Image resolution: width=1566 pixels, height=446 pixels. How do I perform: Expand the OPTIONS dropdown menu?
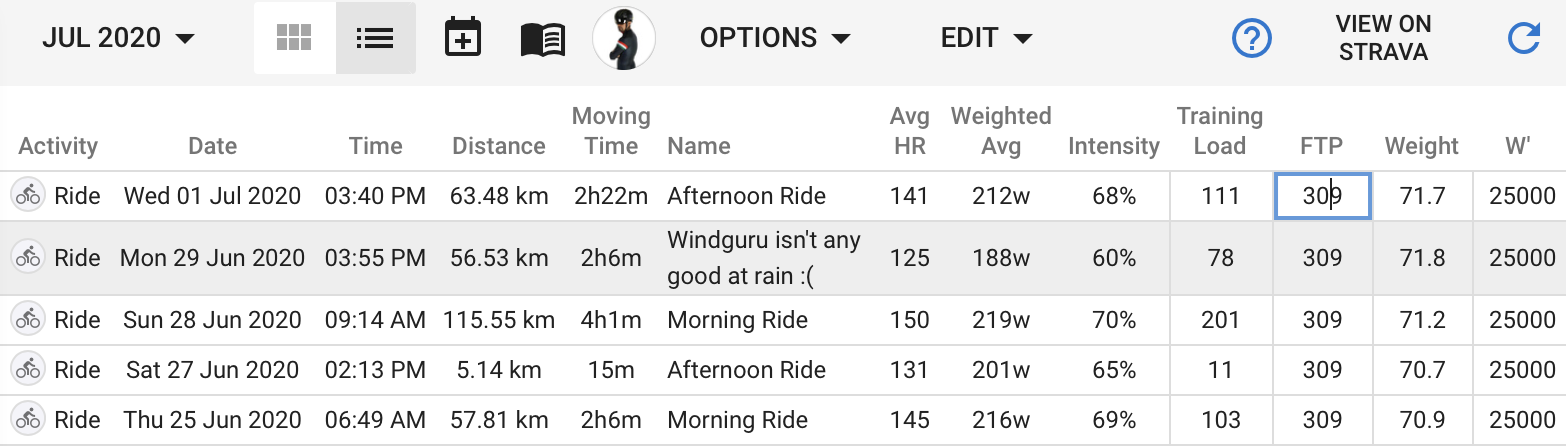tap(775, 38)
